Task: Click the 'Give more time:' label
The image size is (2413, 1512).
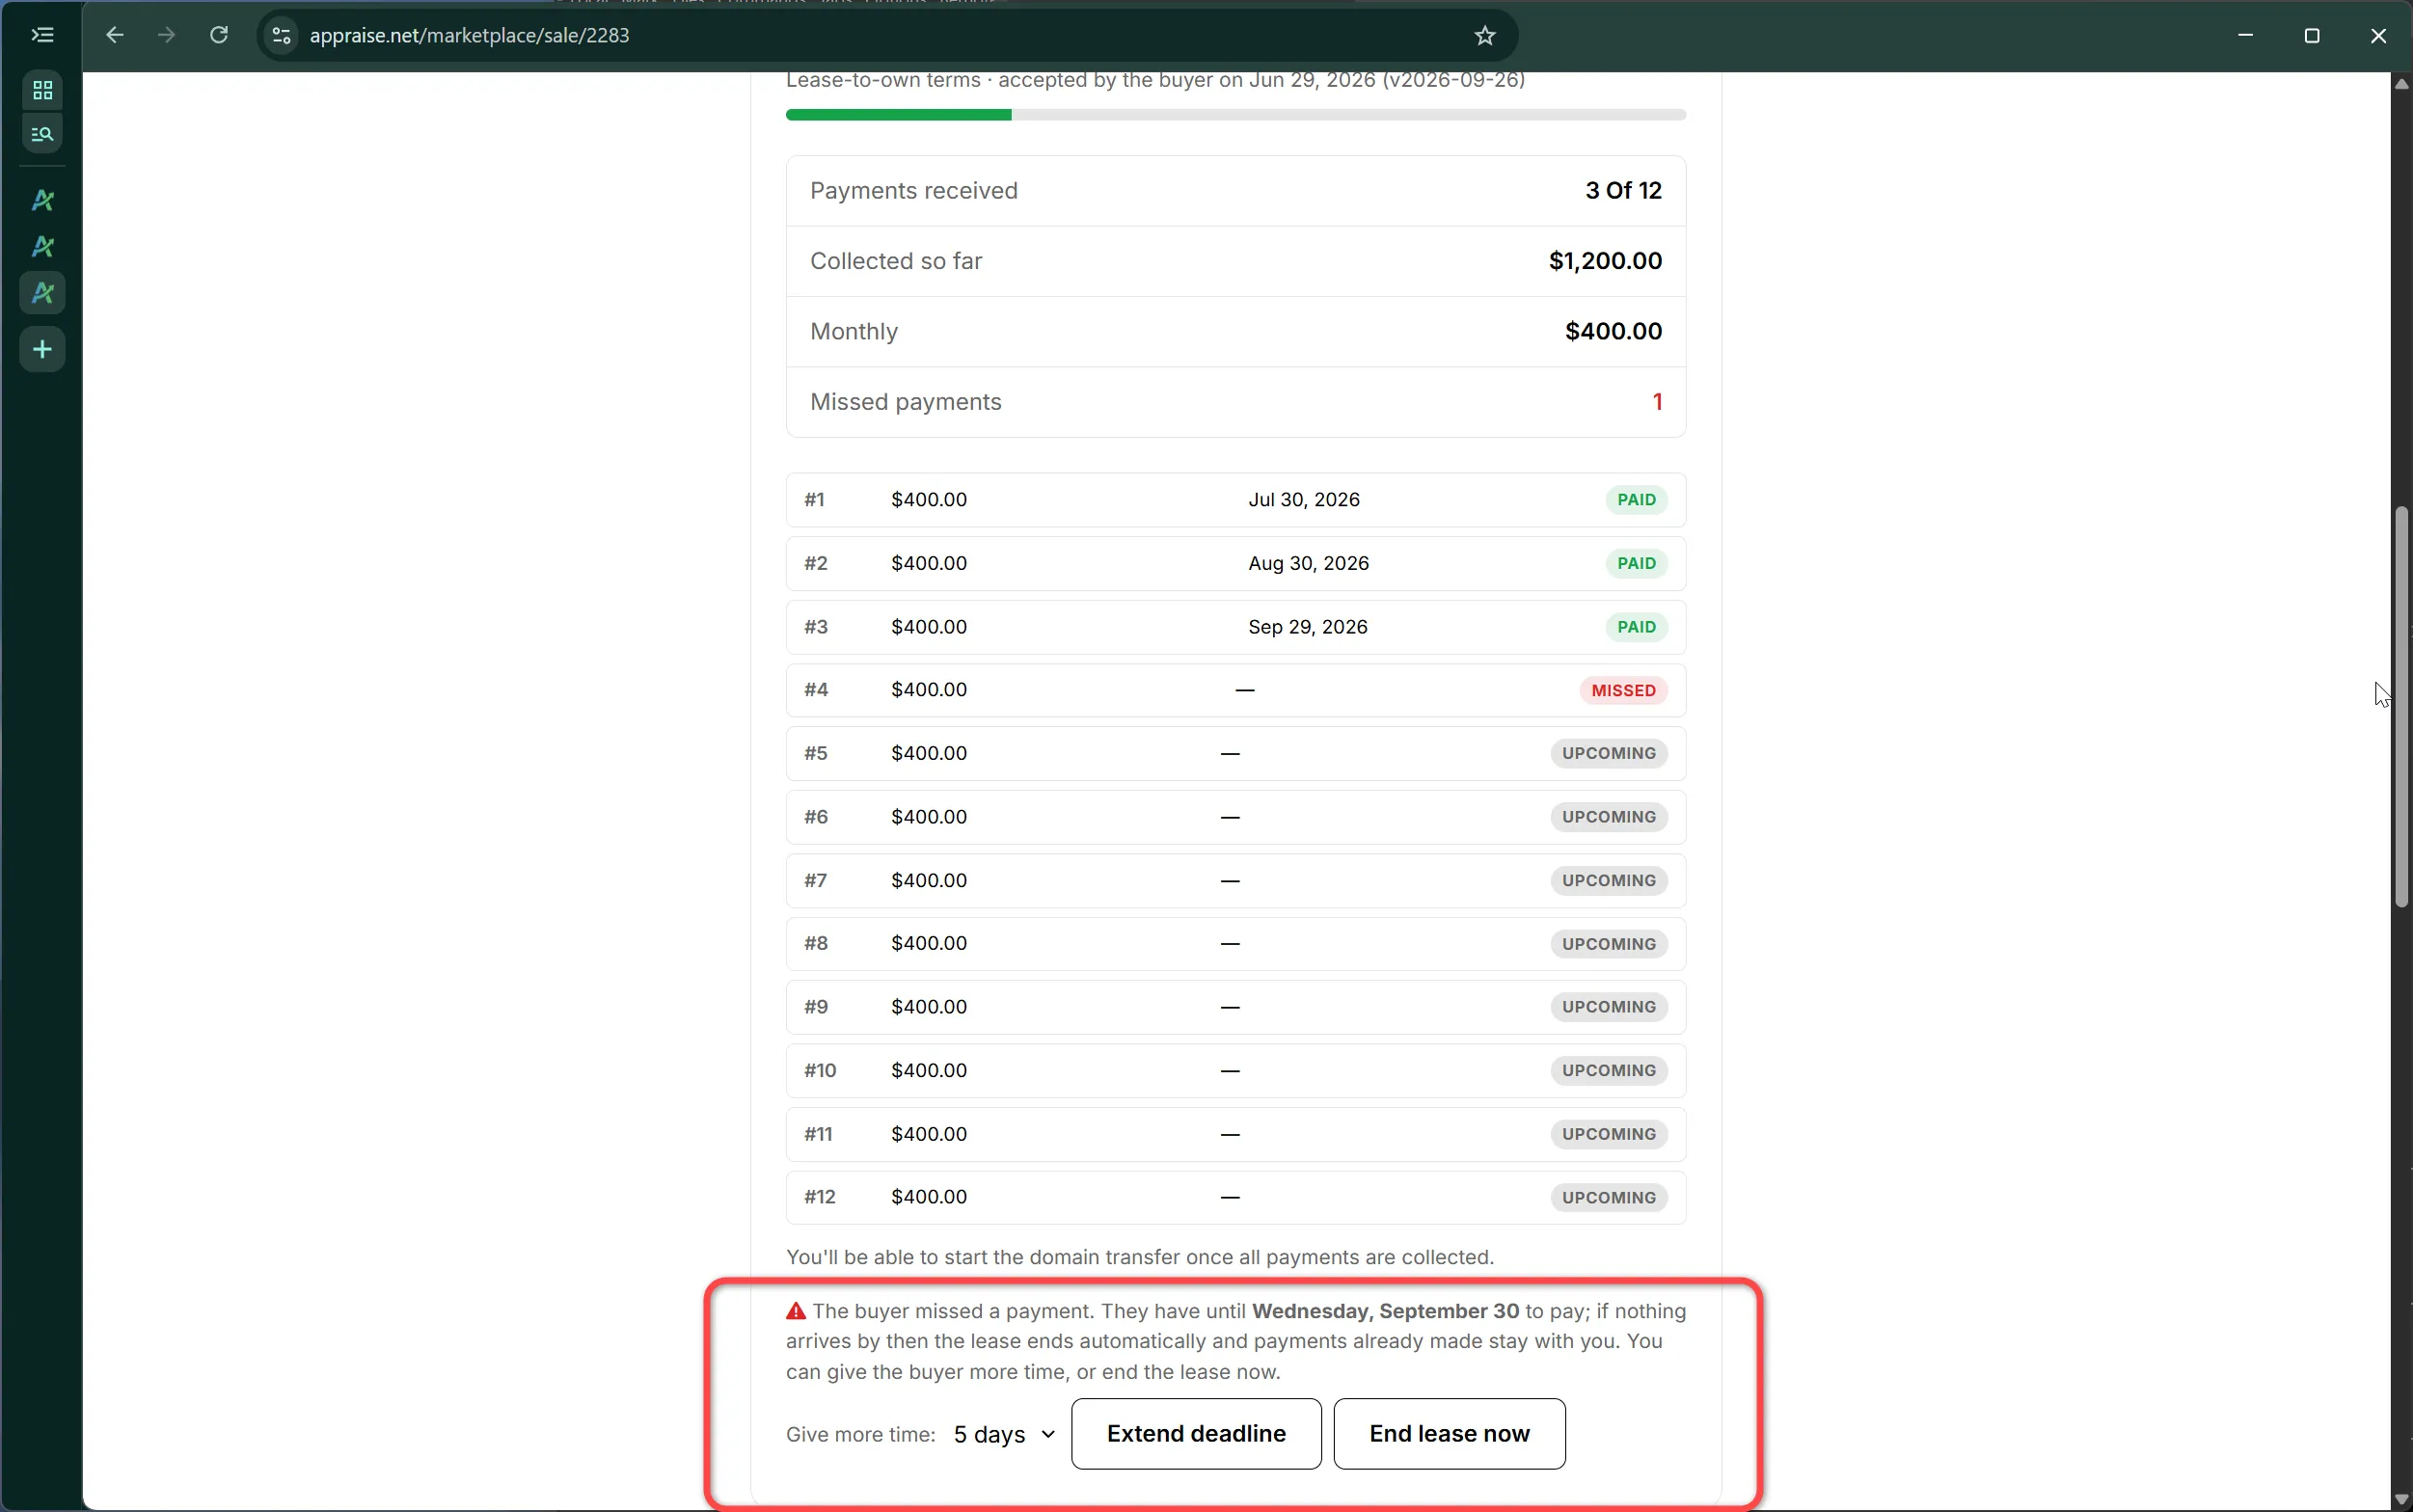Action: pos(860,1435)
